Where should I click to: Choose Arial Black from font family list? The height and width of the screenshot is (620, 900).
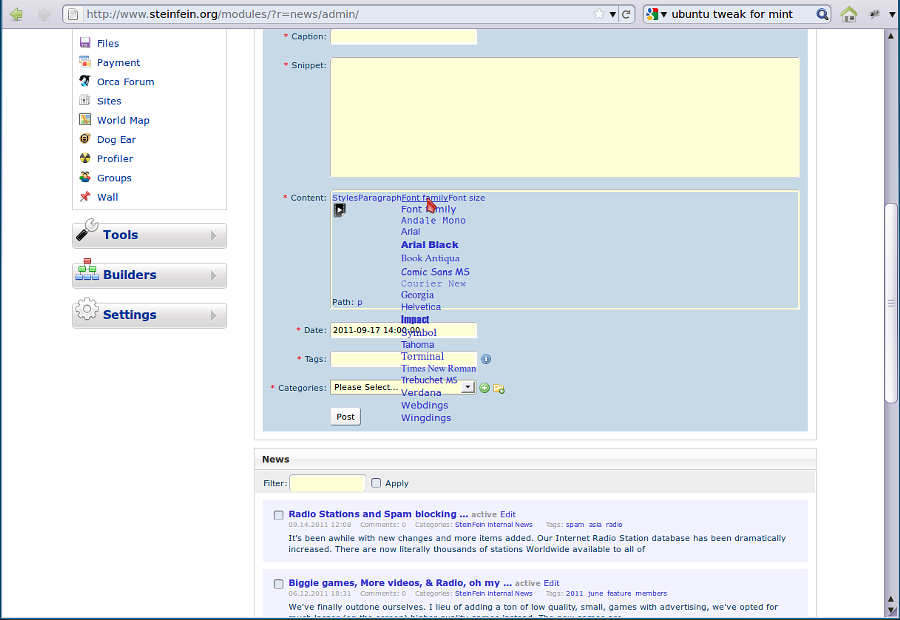point(429,245)
